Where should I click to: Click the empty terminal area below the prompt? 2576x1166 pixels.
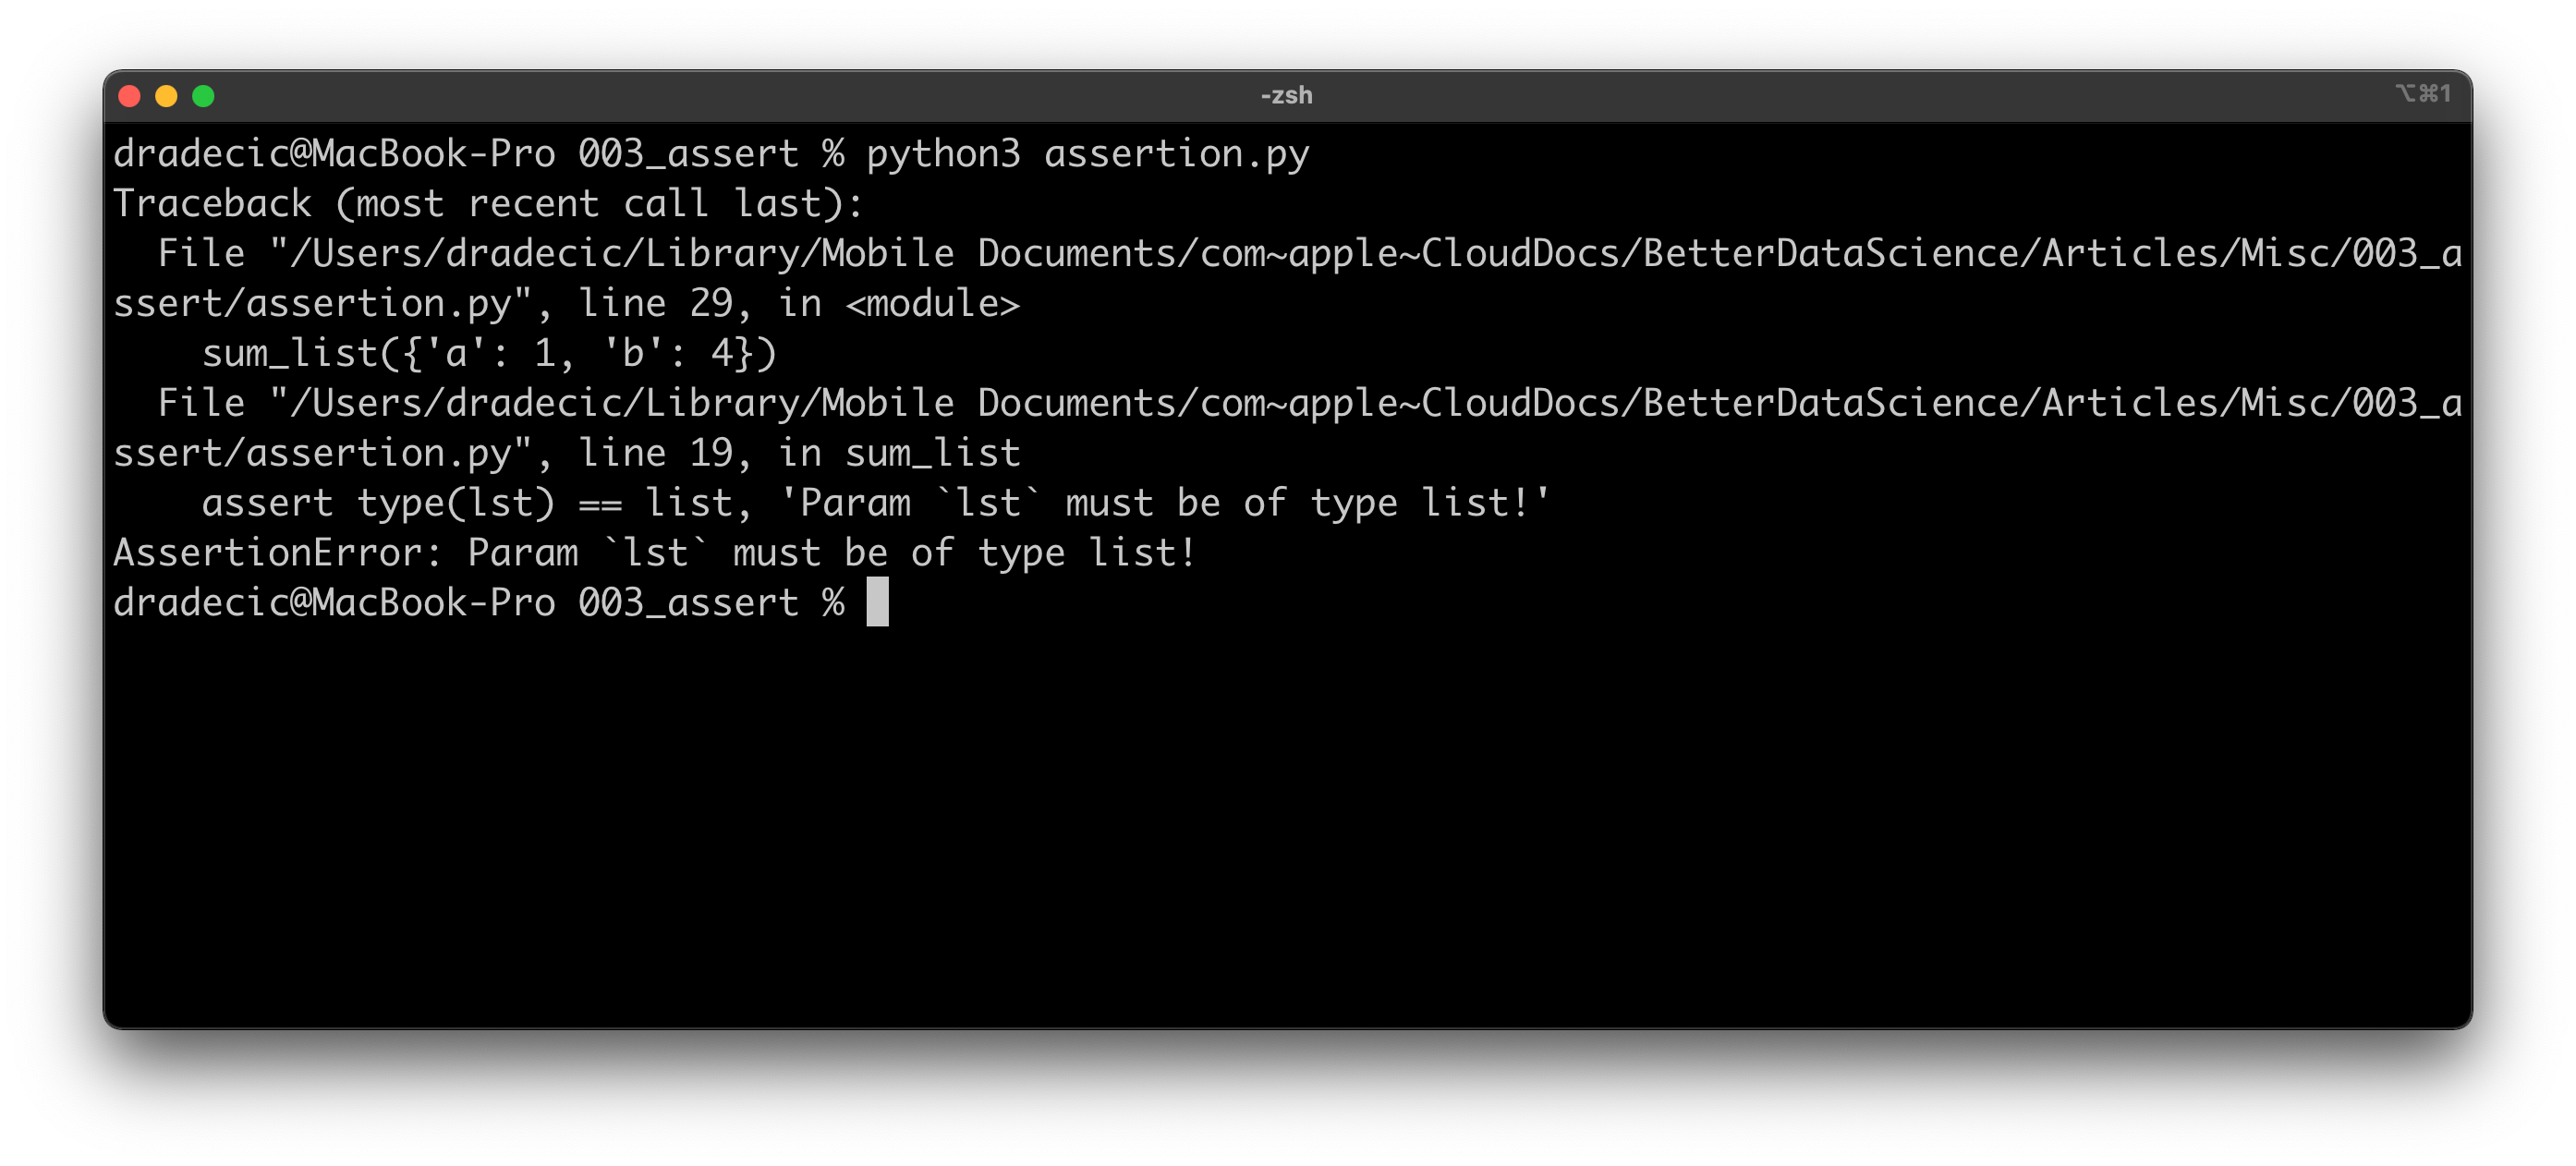1286,820
